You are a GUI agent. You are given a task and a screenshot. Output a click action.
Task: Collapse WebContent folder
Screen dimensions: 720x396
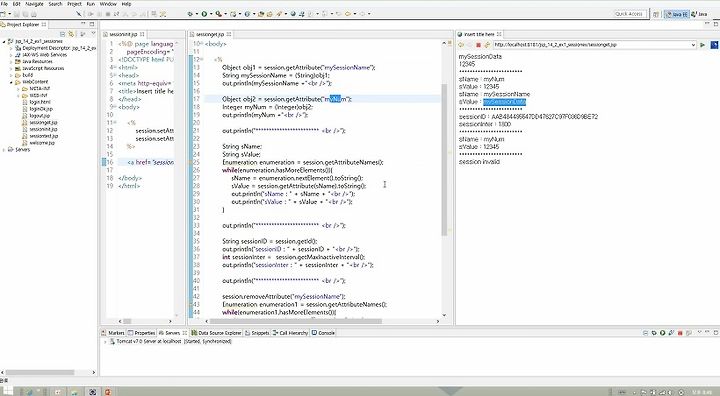point(11,82)
